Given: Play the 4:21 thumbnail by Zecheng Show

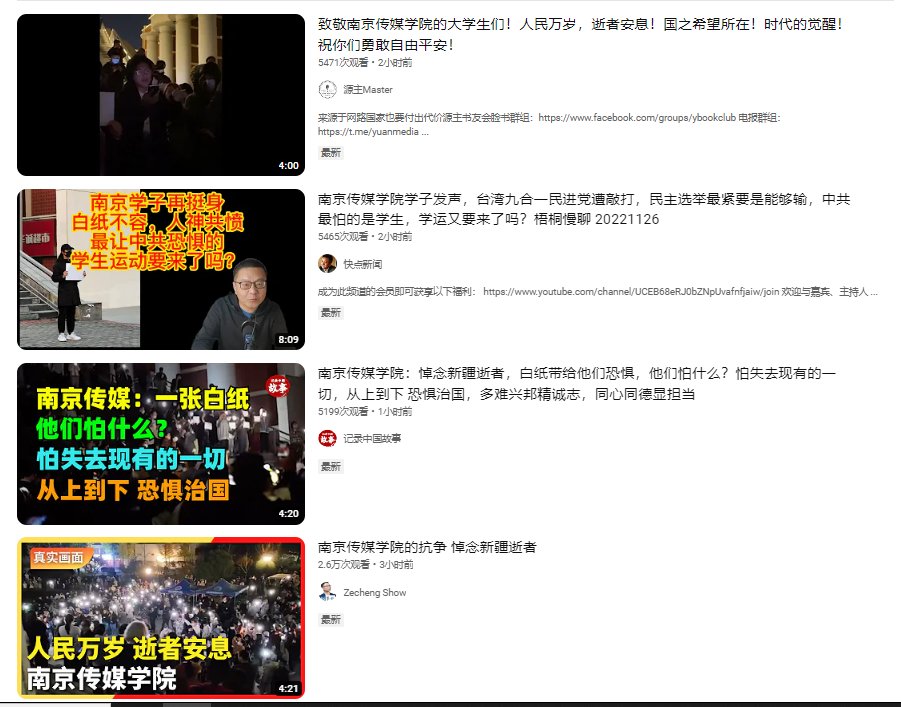Looking at the screenshot, I should tap(161, 618).
